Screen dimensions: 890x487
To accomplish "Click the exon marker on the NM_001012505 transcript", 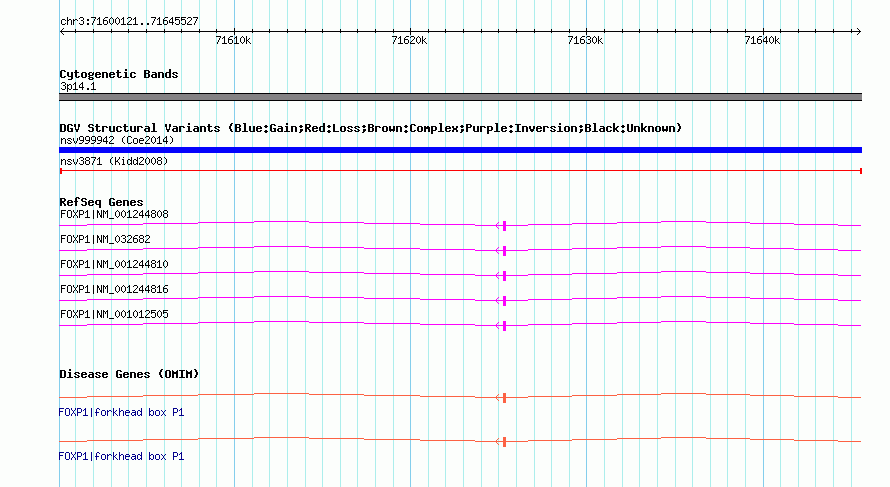I will point(504,326).
